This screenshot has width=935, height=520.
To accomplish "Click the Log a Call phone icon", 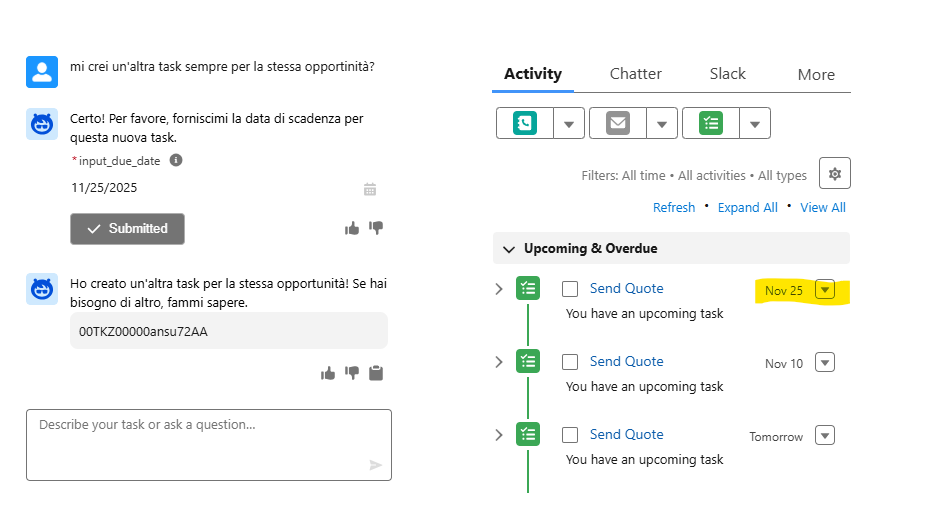I will [525, 123].
